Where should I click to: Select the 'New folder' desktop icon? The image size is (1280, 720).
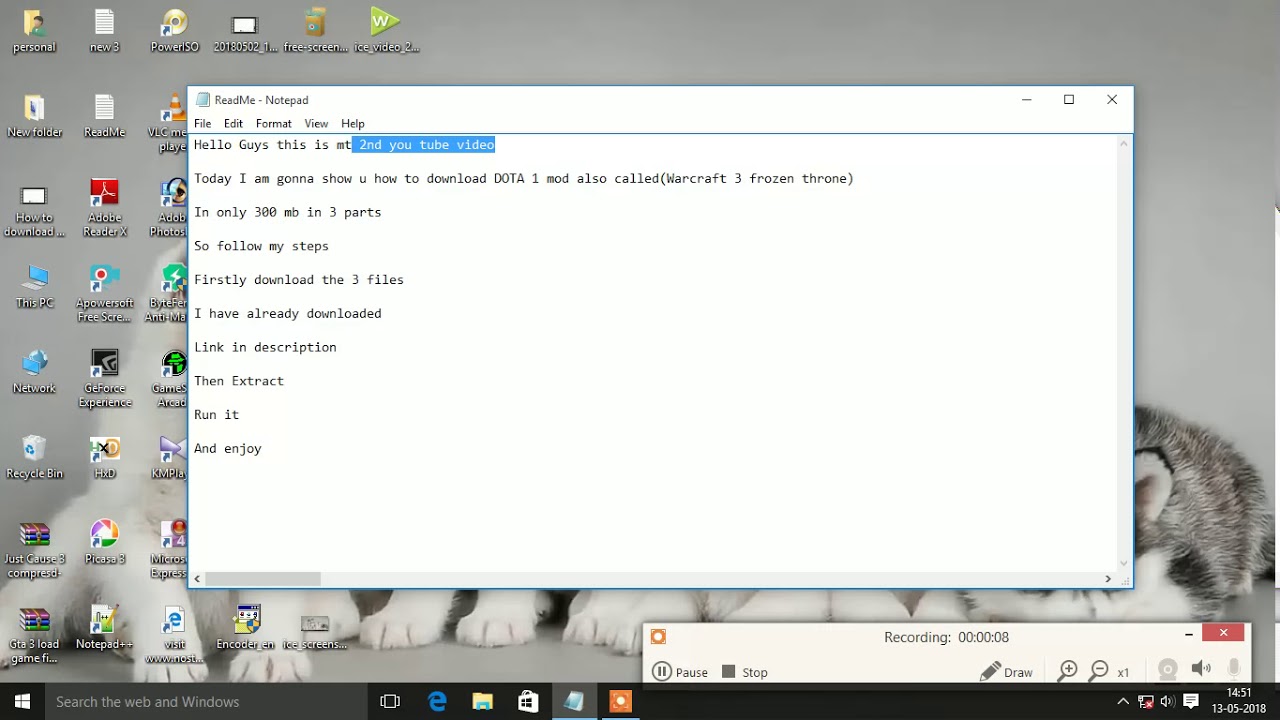(x=34, y=116)
